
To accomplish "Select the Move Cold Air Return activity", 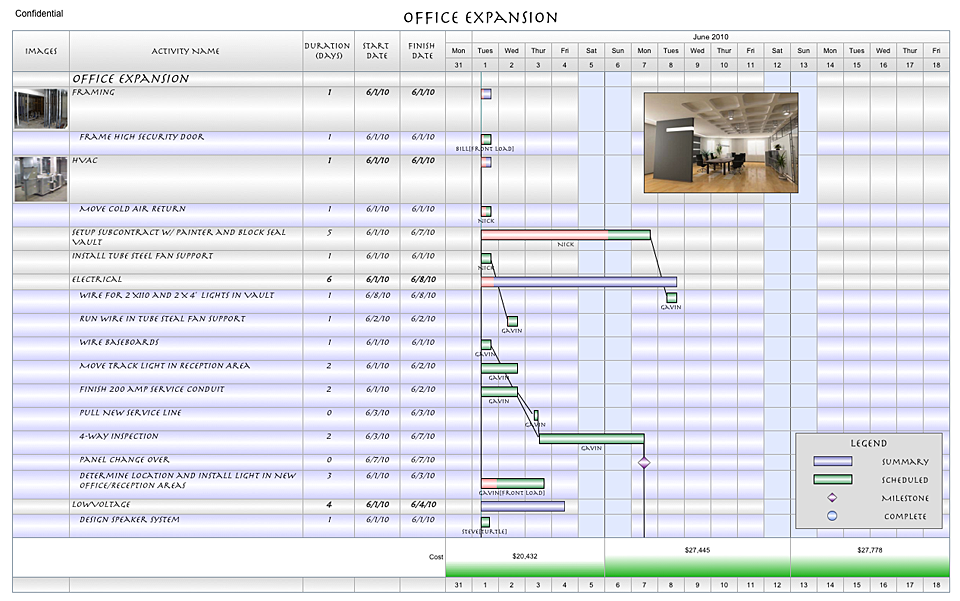I will coord(133,210).
